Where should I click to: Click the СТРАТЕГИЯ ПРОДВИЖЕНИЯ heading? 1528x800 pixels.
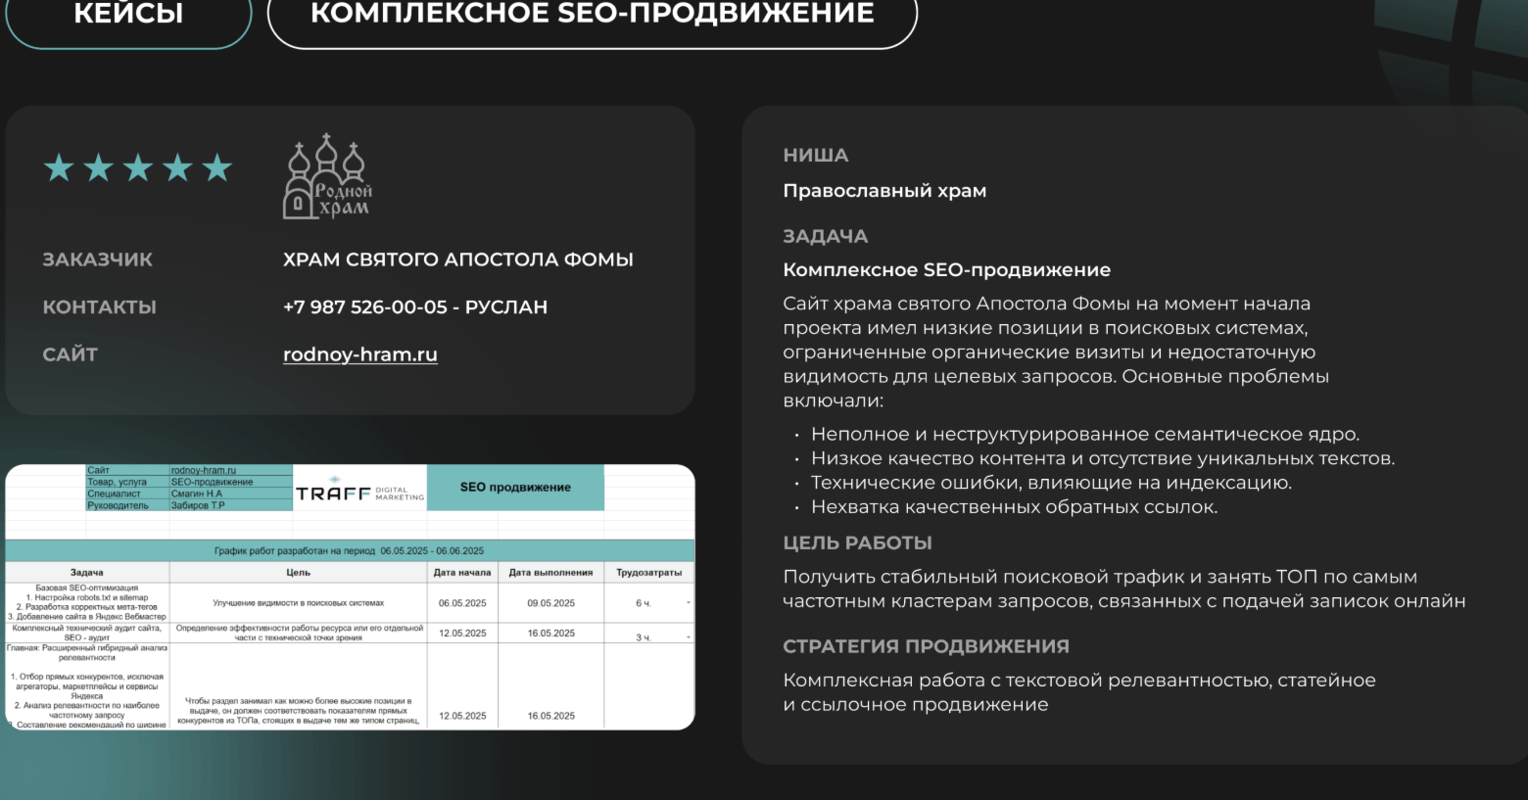click(926, 647)
